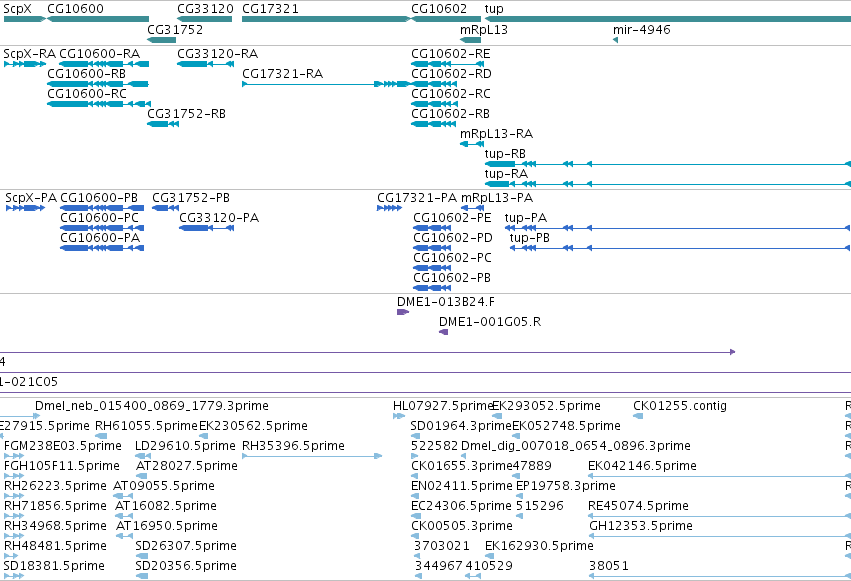Select tup-RA transcript
This screenshot has height=581, width=851.
(x=668, y=184)
